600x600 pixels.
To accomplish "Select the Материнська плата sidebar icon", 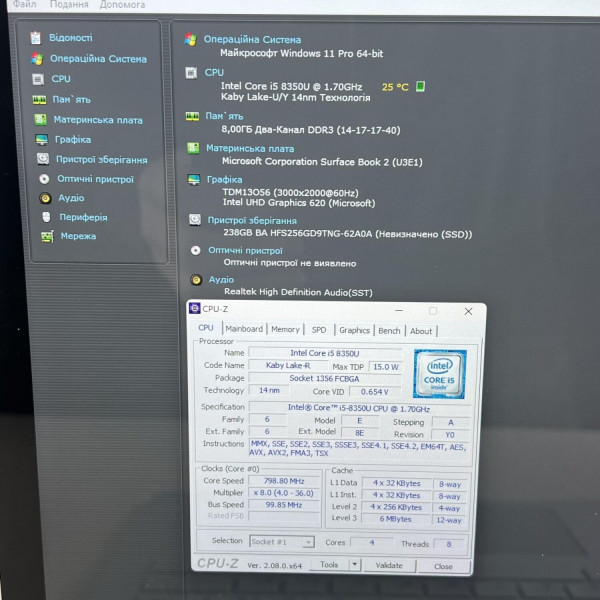I will [x=40, y=120].
